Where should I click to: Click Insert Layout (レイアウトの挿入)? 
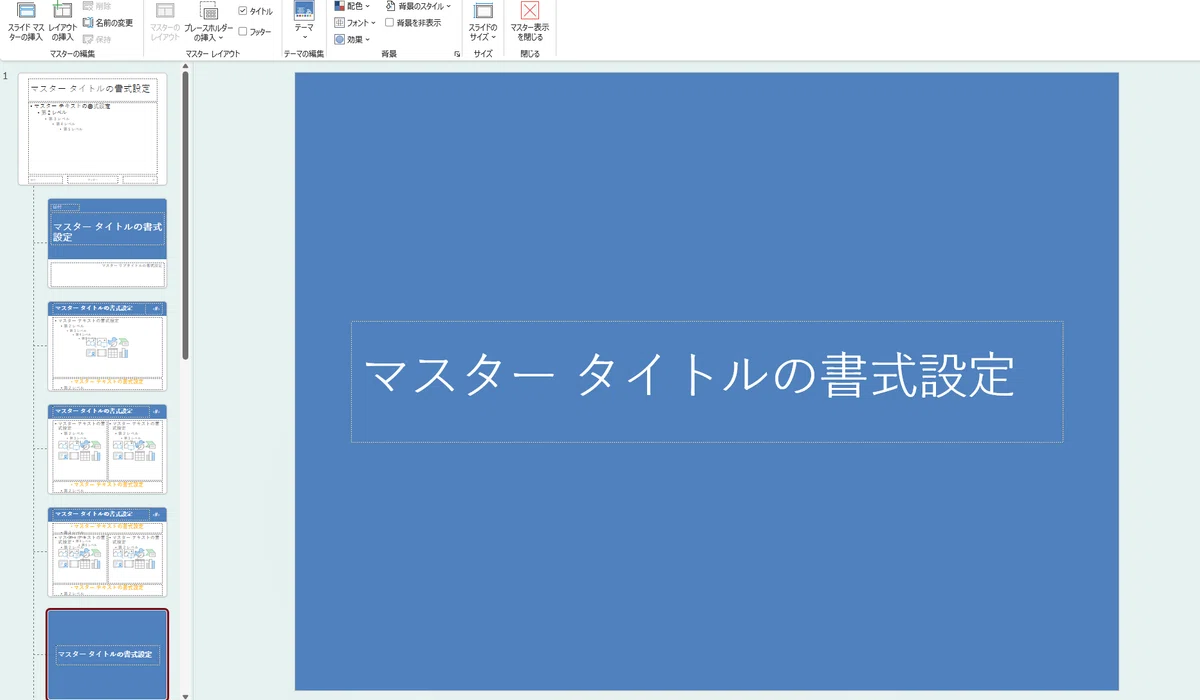coord(63,21)
